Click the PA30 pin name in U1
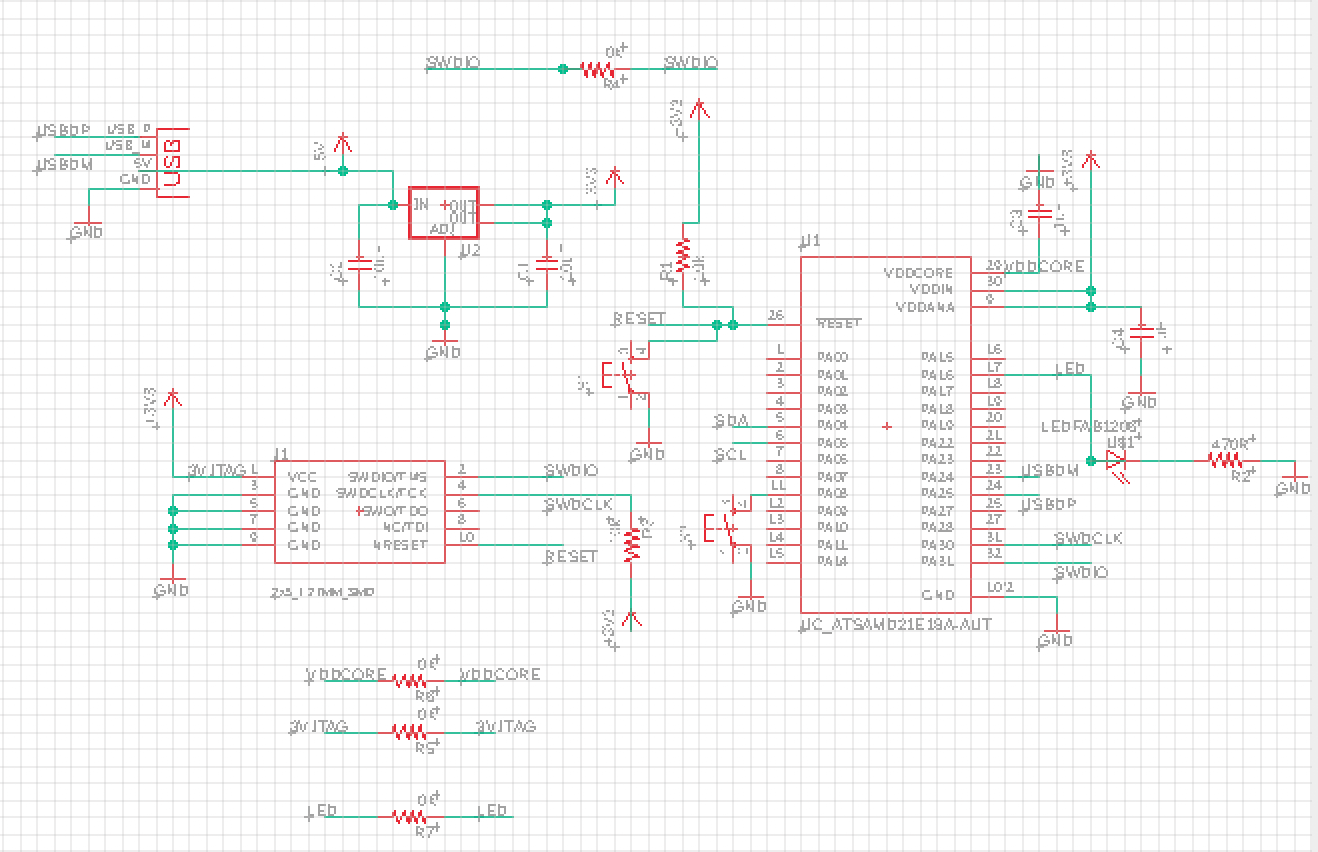This screenshot has width=1318, height=852. click(x=938, y=545)
